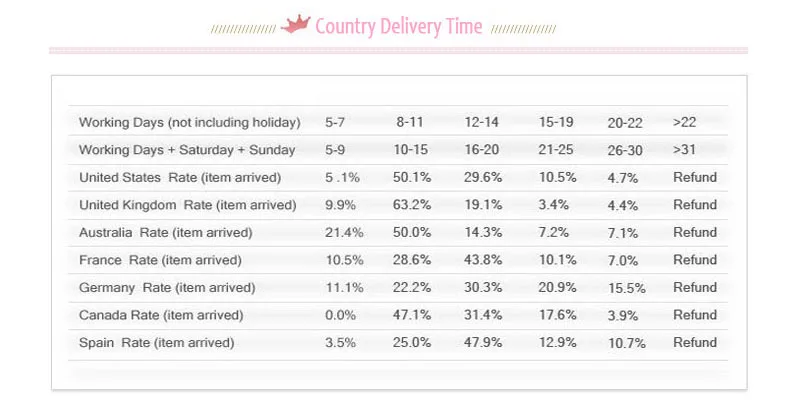Click Refund in the Germany row
The width and height of the screenshot is (800, 413).
[695, 287]
